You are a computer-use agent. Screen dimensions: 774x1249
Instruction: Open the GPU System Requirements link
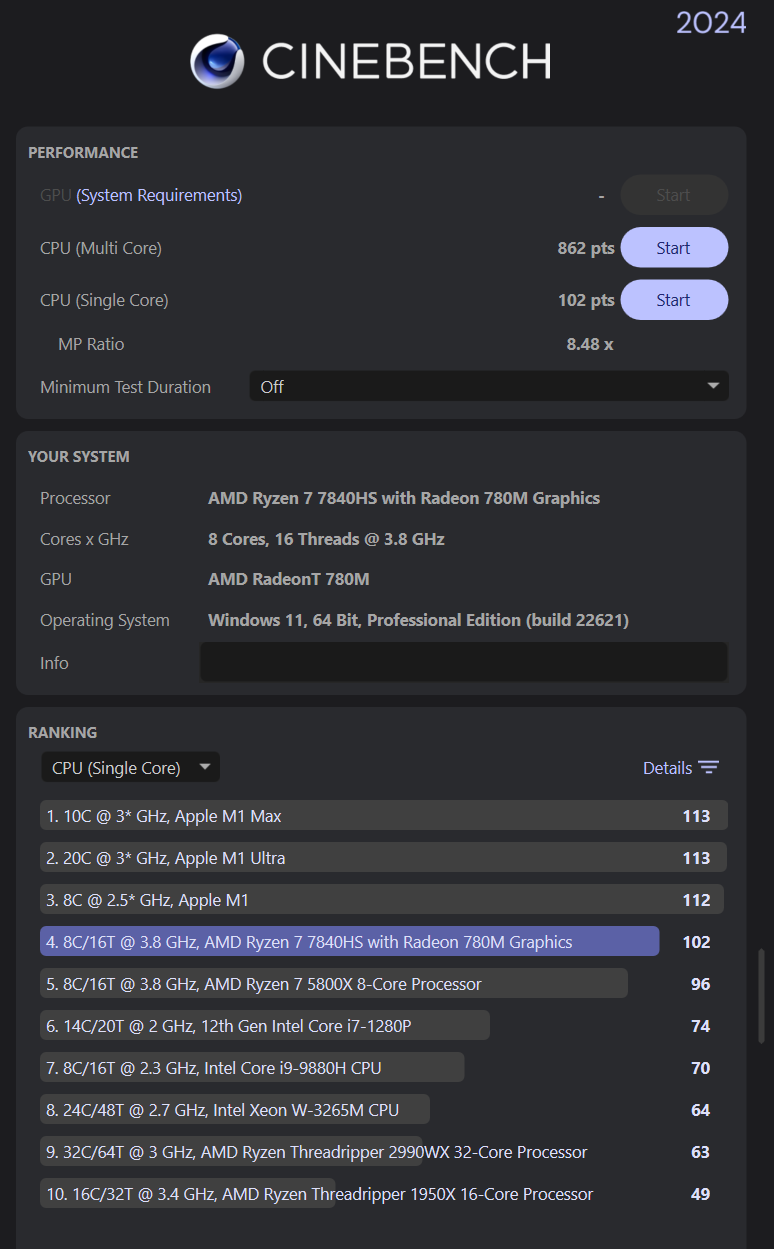pos(159,195)
